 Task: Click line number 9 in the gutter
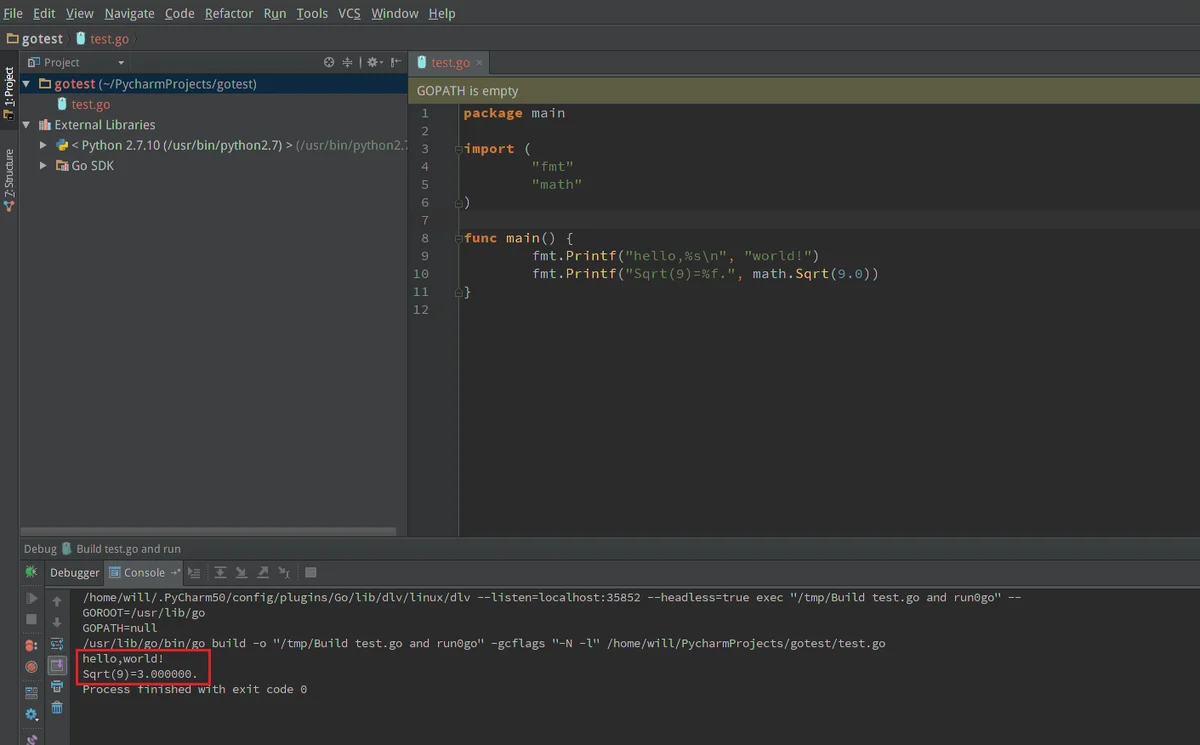(x=425, y=256)
